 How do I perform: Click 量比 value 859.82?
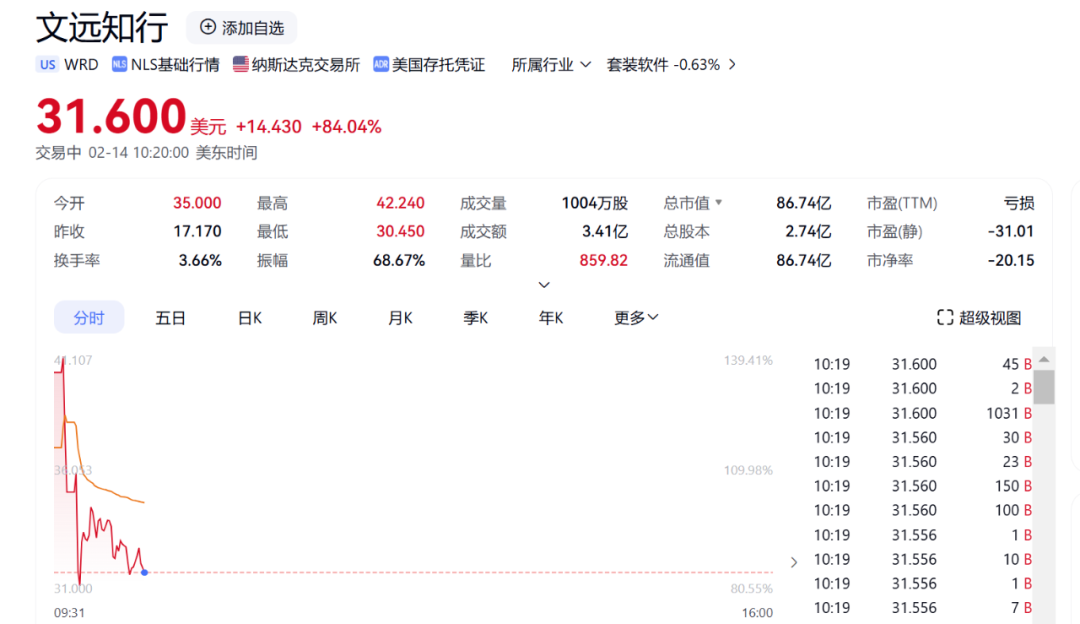tap(603, 260)
